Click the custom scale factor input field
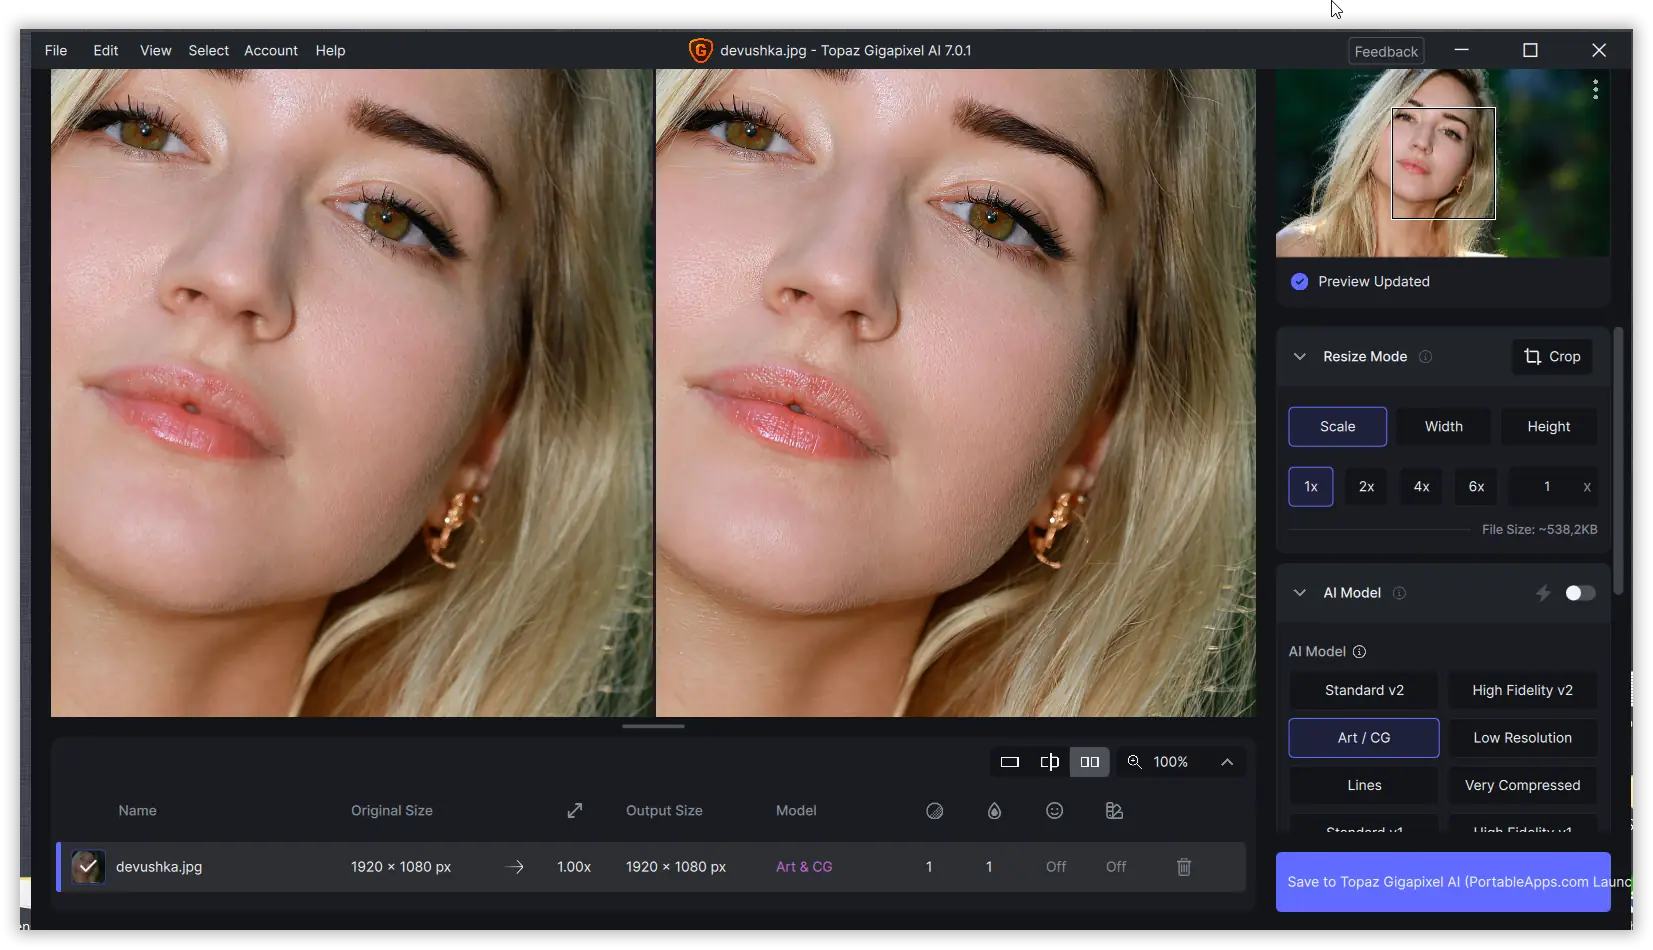Image resolution: width=1653 pixels, height=950 pixels. click(1546, 487)
